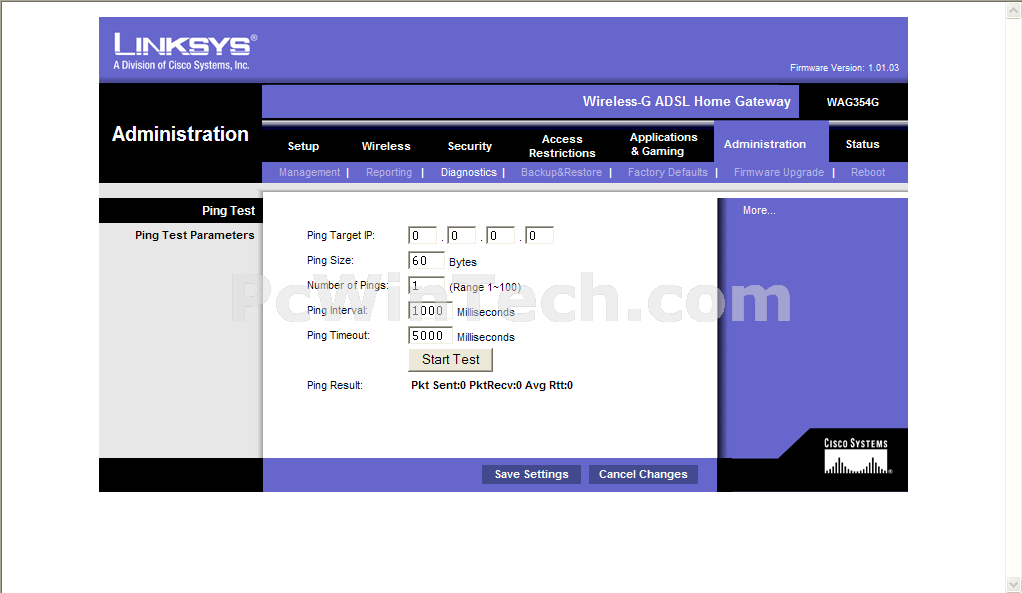Select the Administration tab
1022x593 pixels.
point(765,144)
